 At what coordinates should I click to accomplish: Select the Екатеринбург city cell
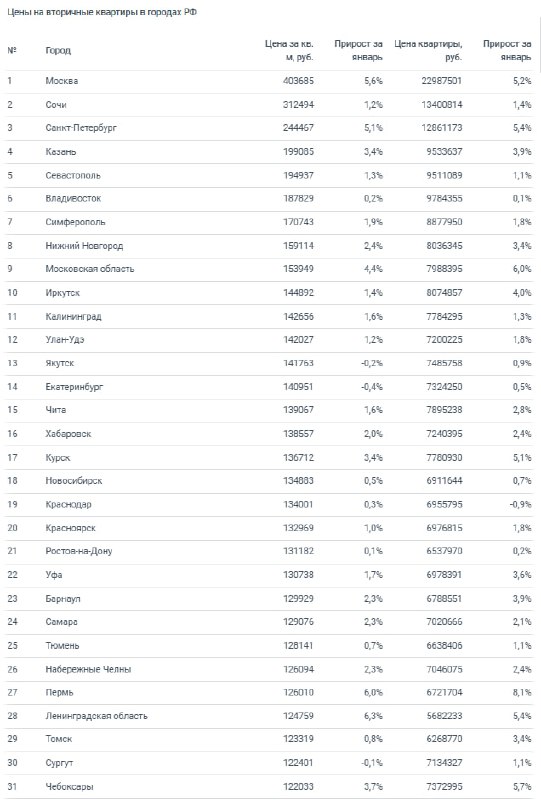pos(74,387)
